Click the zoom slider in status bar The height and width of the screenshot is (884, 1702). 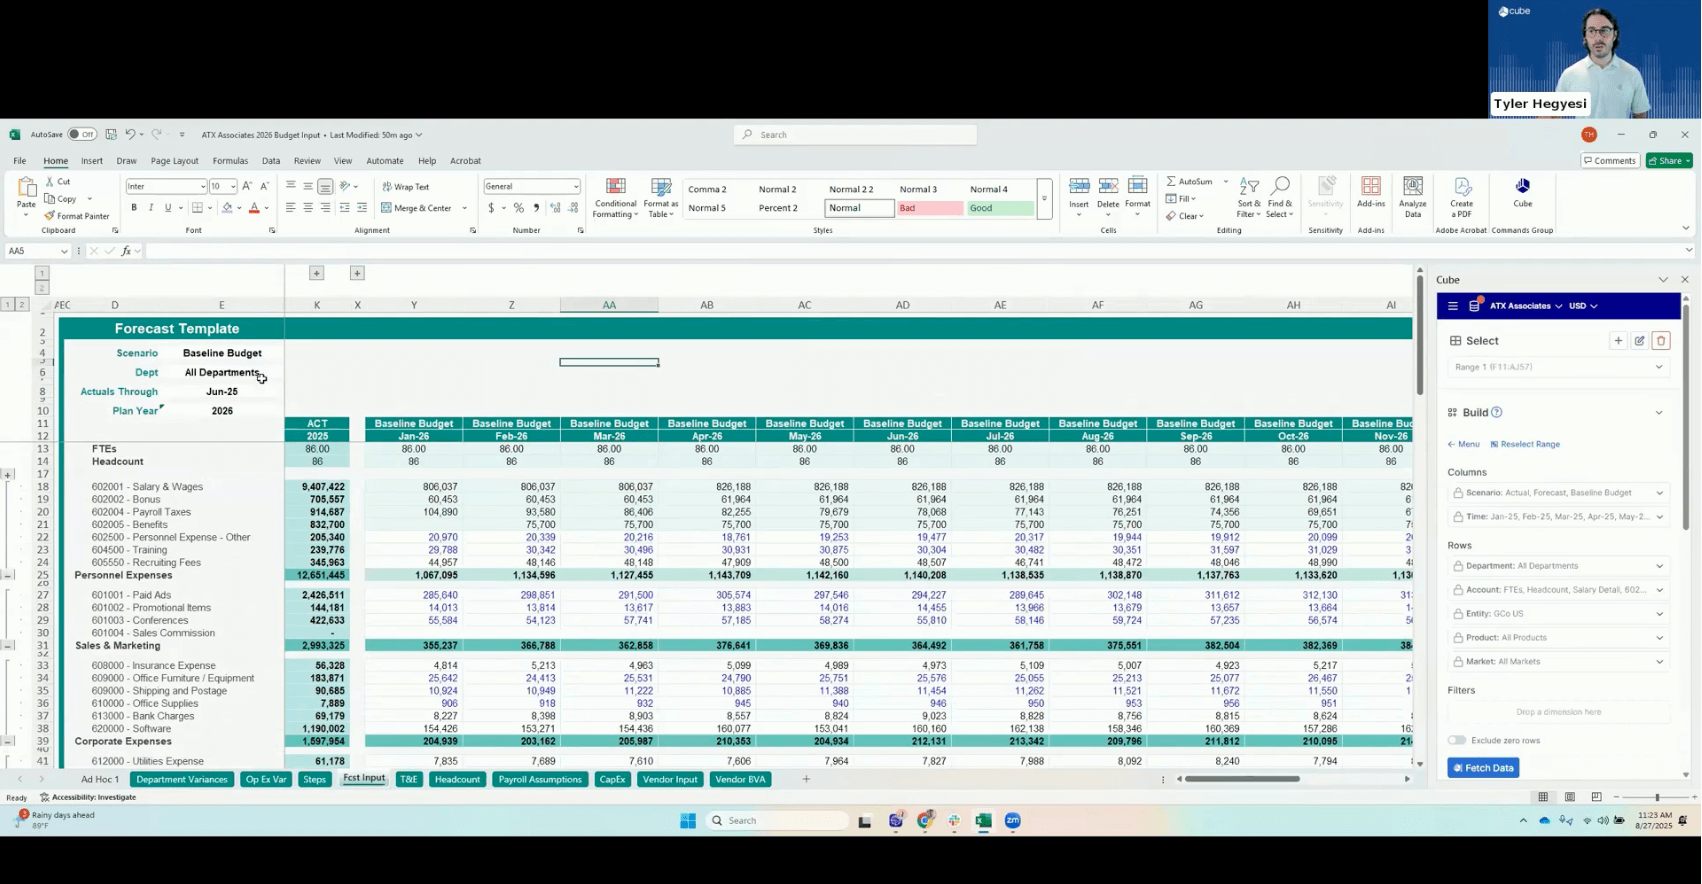[x=1656, y=797]
